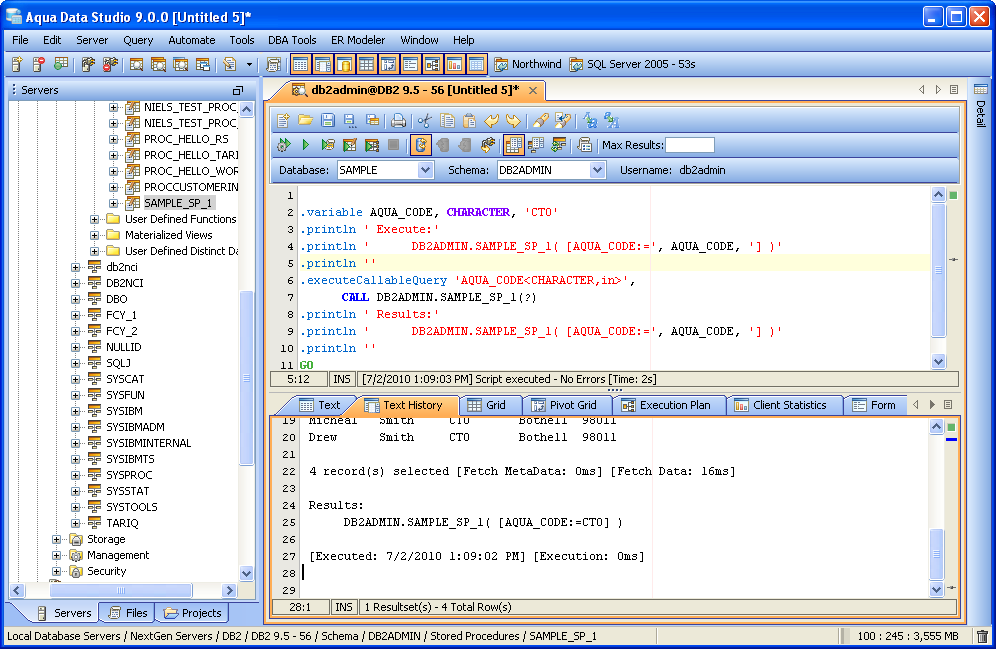Click the Undo arrow icon
The width and height of the screenshot is (996, 649).
click(x=491, y=120)
